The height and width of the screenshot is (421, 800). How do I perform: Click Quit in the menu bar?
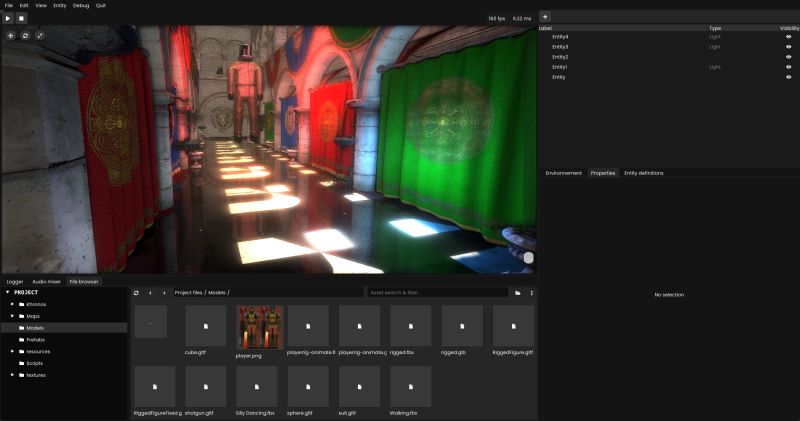[x=101, y=6]
